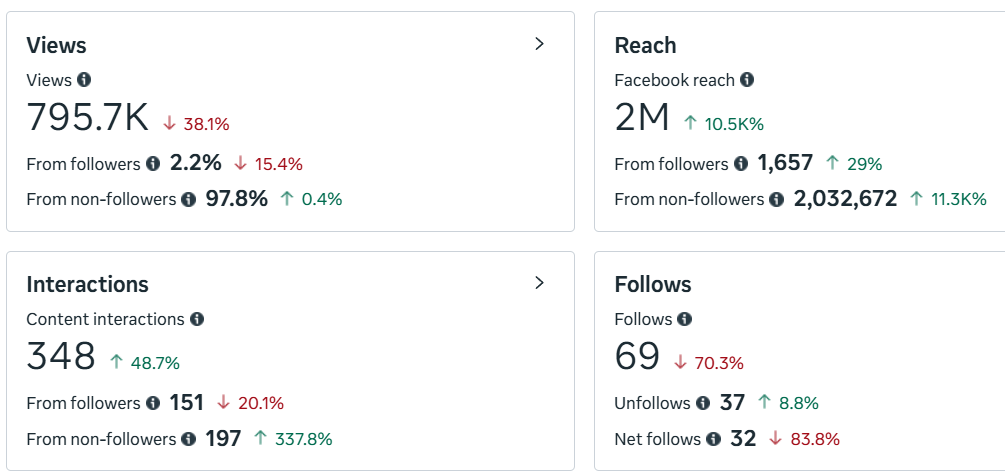Select the Follows card heading
This screenshot has height=474, width=1005.
(x=653, y=284)
